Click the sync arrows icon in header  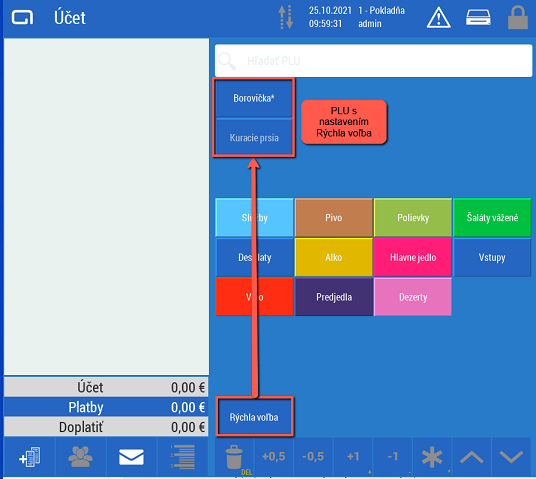coord(286,17)
